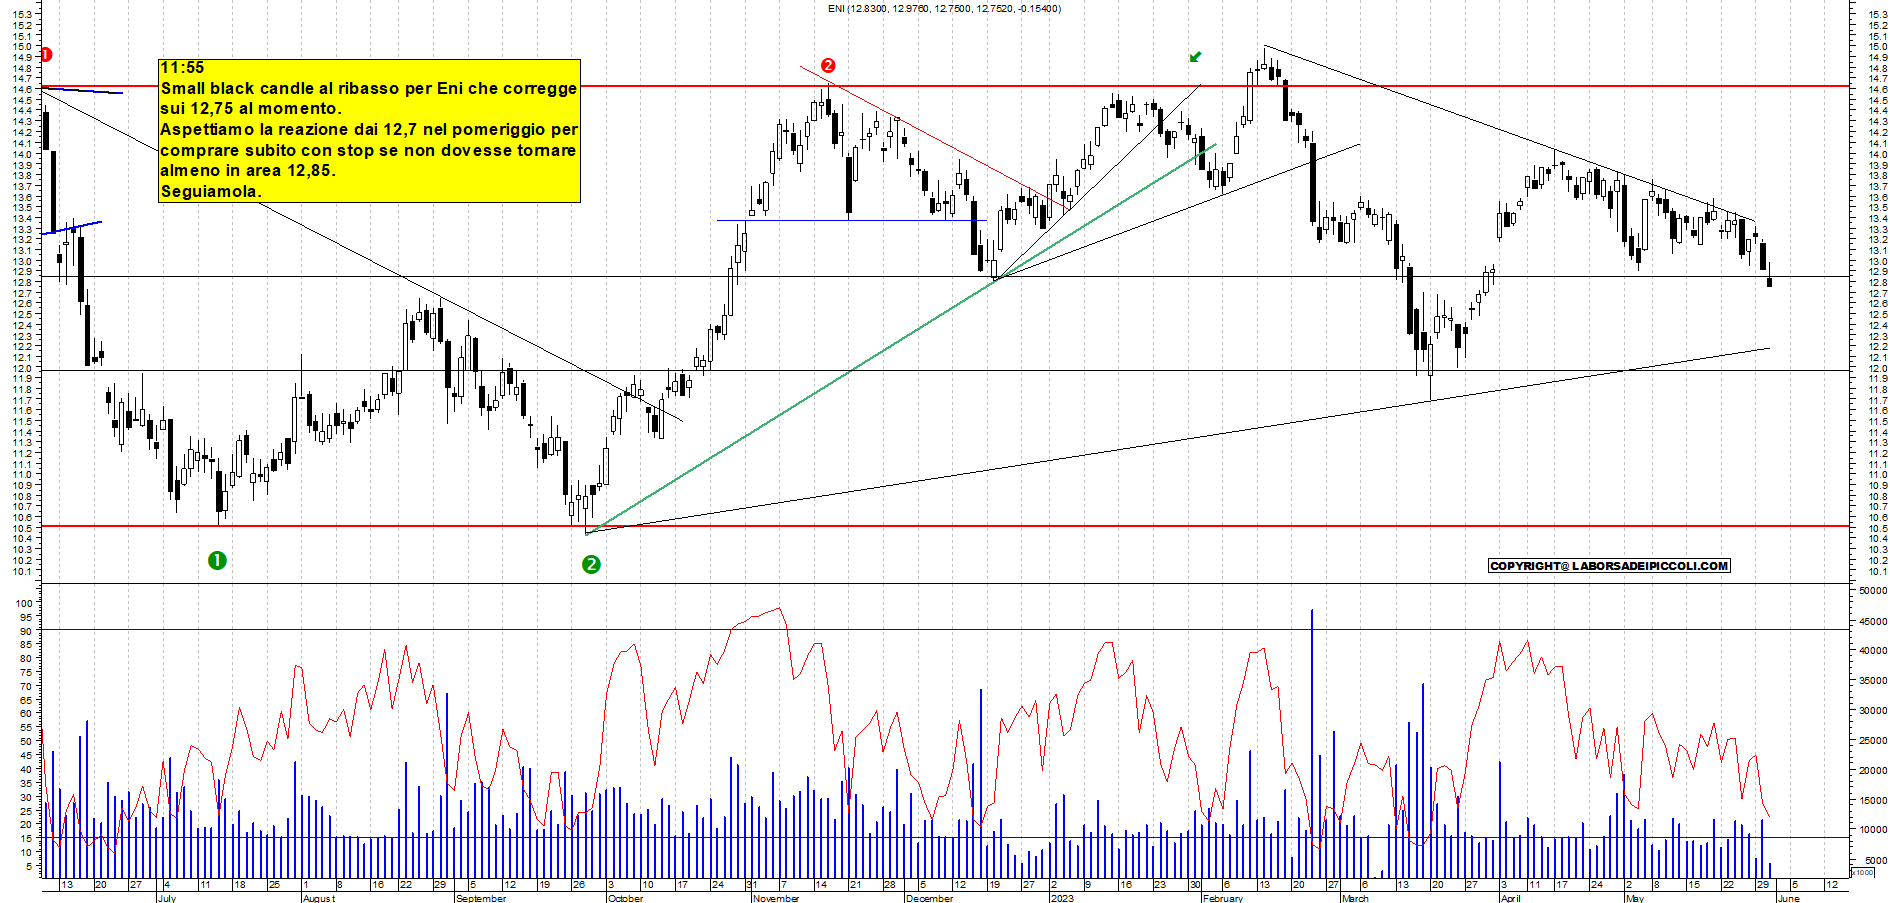Click the August month label
This screenshot has width=1890, height=903.
(318, 898)
